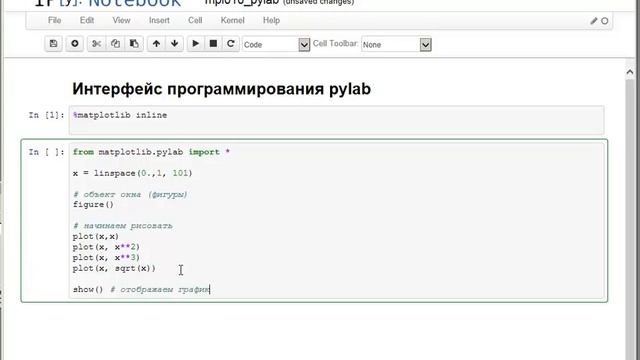Open the Edit menu
640x360 pixels.
(x=87, y=20)
